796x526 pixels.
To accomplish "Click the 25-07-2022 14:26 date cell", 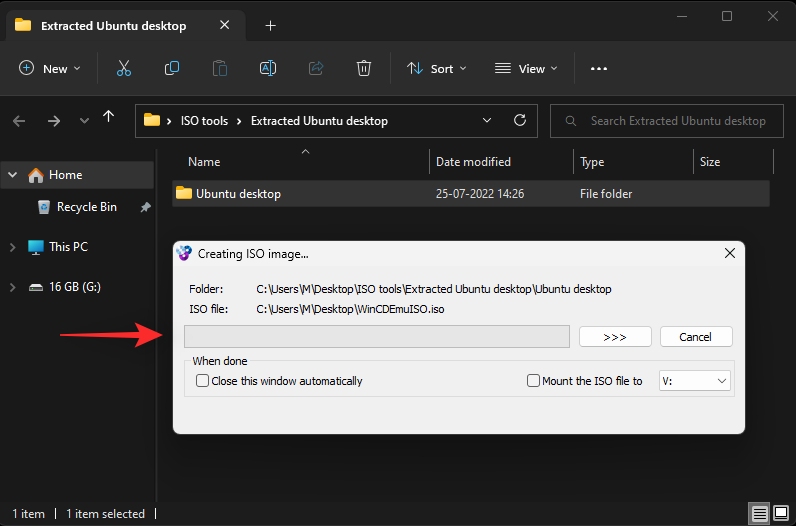I will [480, 193].
